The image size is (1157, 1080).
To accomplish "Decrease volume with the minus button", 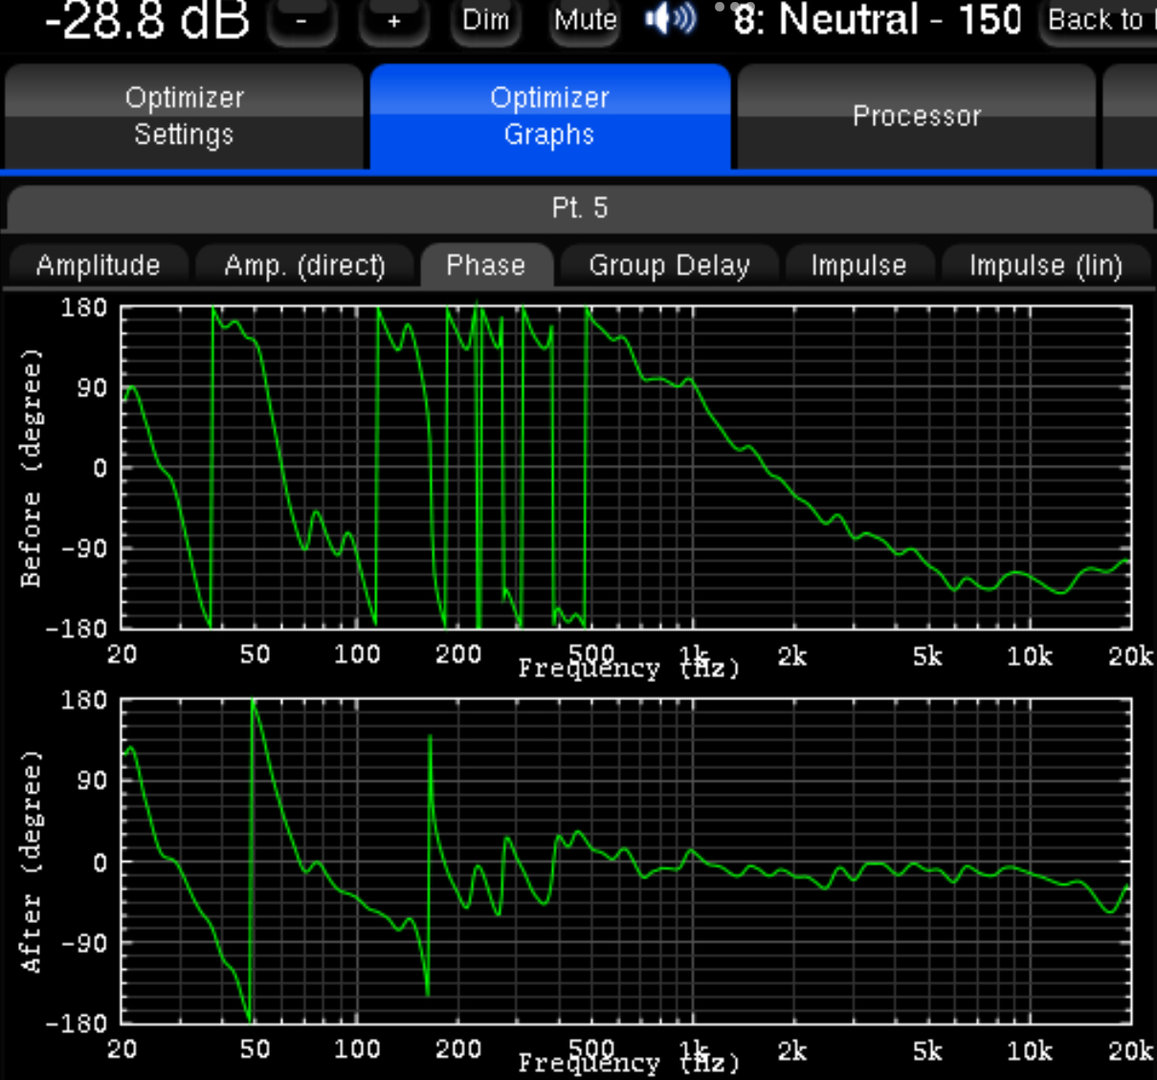I will 302,22.
